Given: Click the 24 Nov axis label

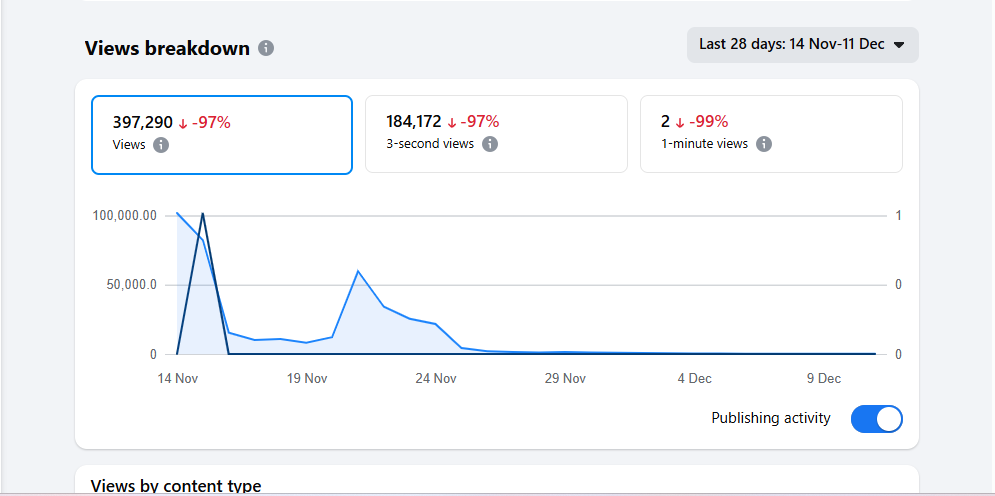Looking at the screenshot, I should pos(436,379).
